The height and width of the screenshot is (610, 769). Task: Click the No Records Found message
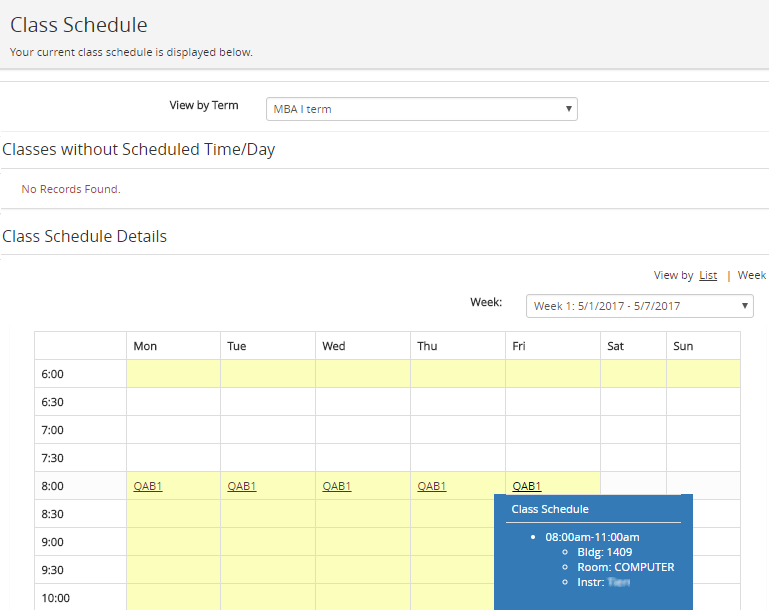tap(71, 189)
